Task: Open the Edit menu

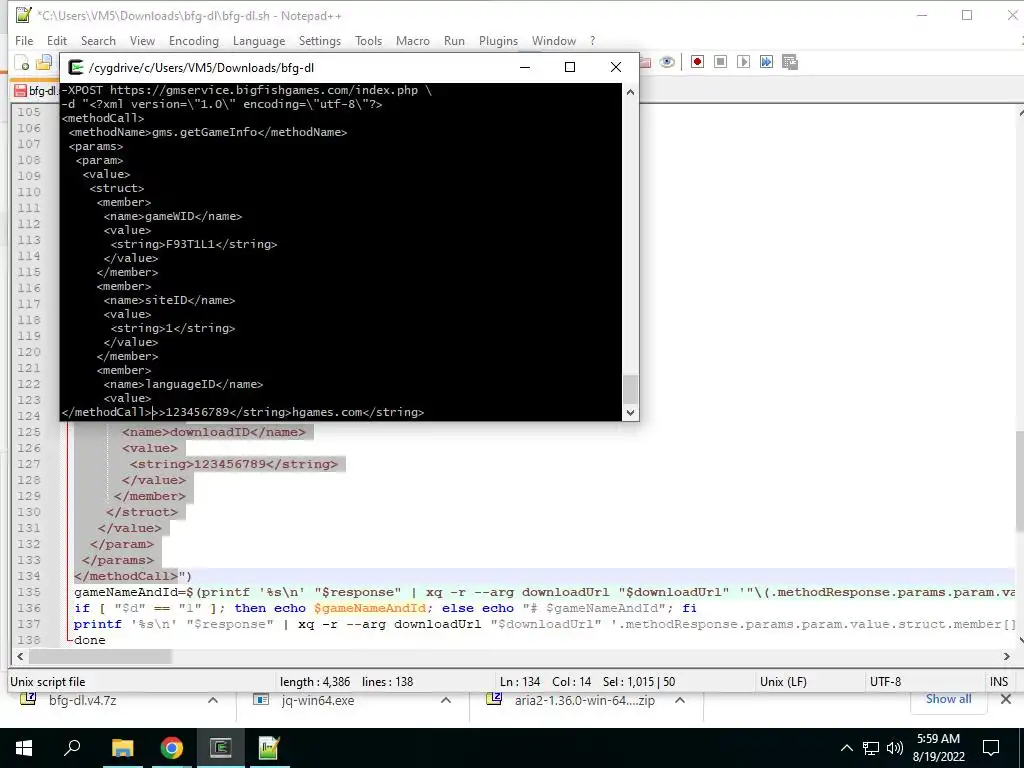Action: tap(57, 40)
